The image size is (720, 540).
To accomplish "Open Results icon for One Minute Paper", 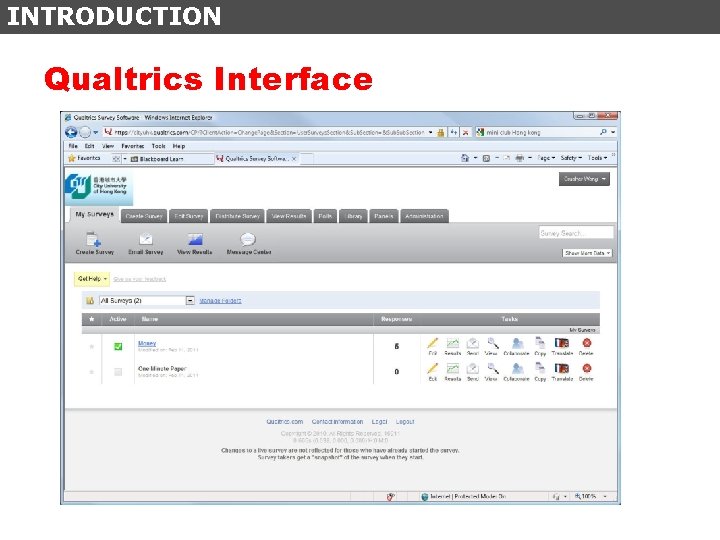I will pos(453,368).
